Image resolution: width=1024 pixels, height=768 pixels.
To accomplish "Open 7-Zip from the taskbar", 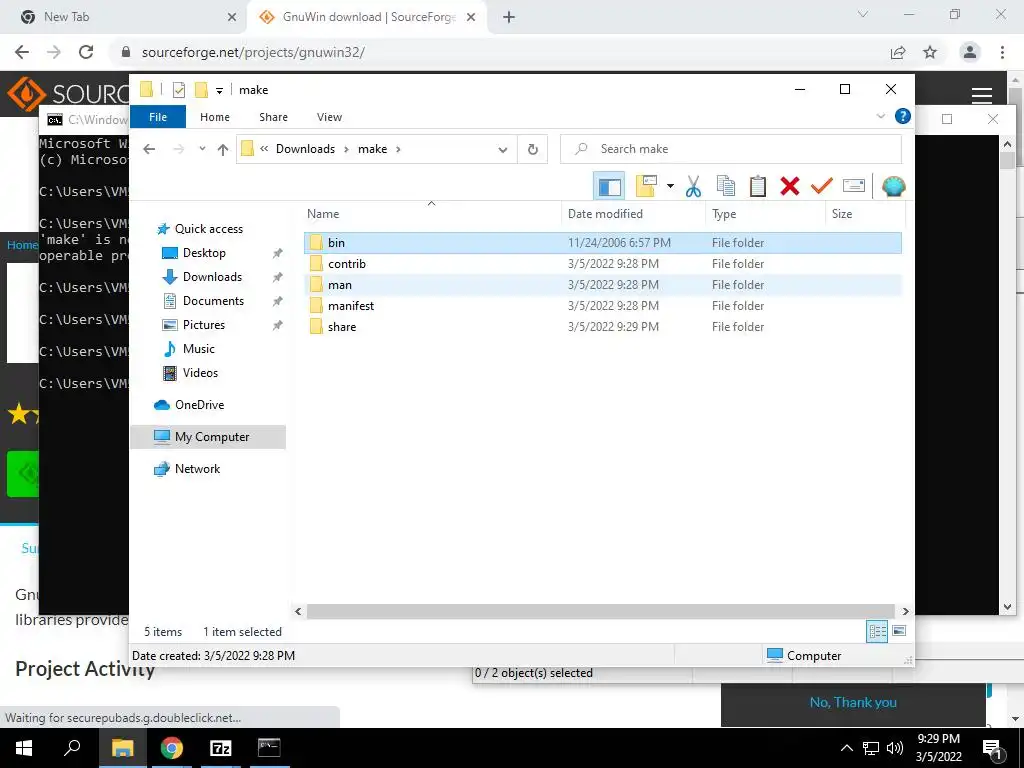I will coord(220,748).
